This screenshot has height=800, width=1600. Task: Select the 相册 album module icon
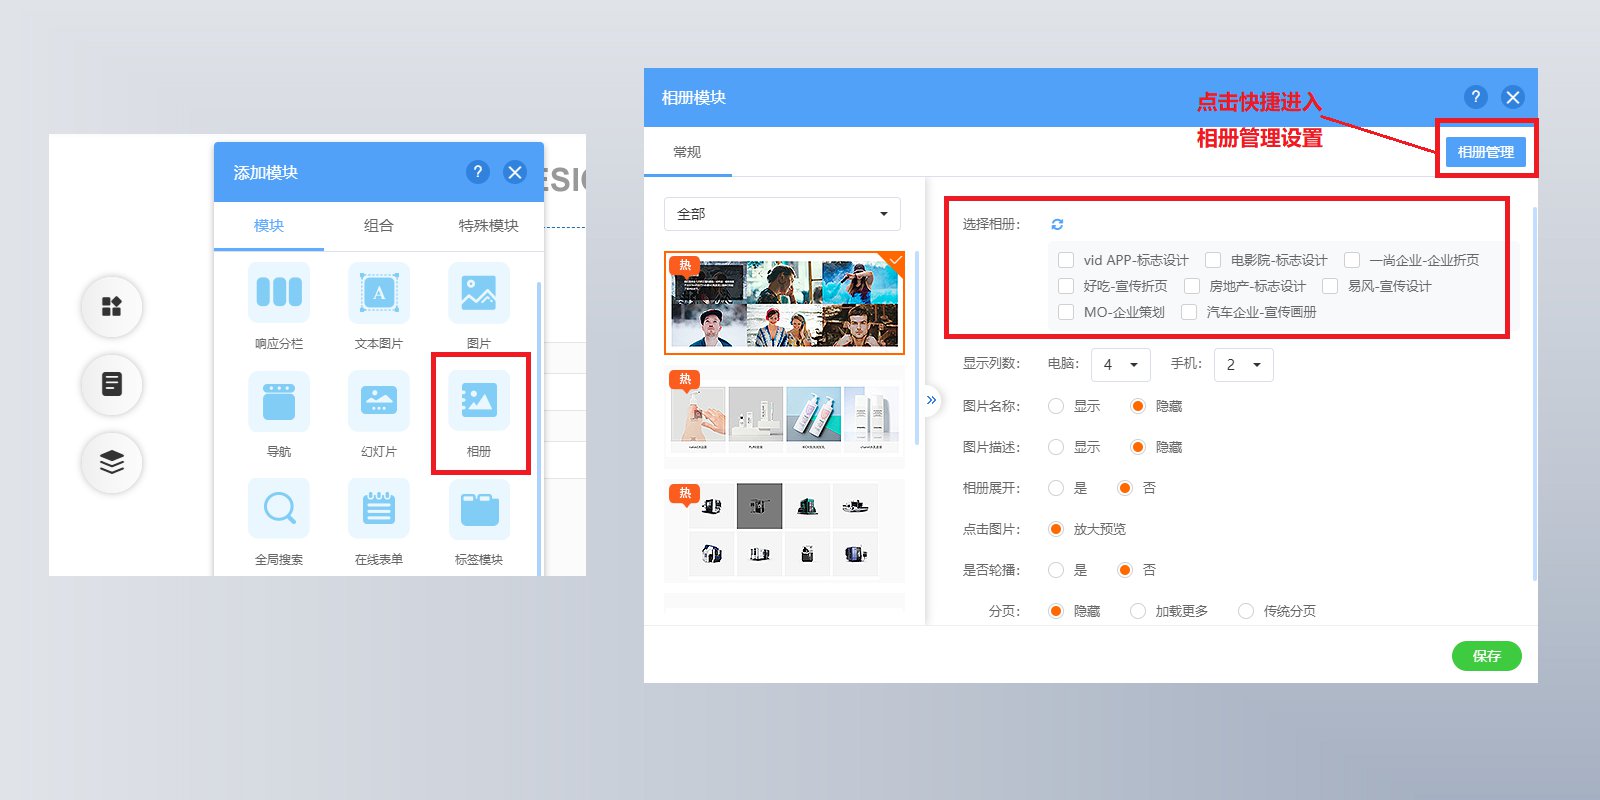[x=479, y=401]
